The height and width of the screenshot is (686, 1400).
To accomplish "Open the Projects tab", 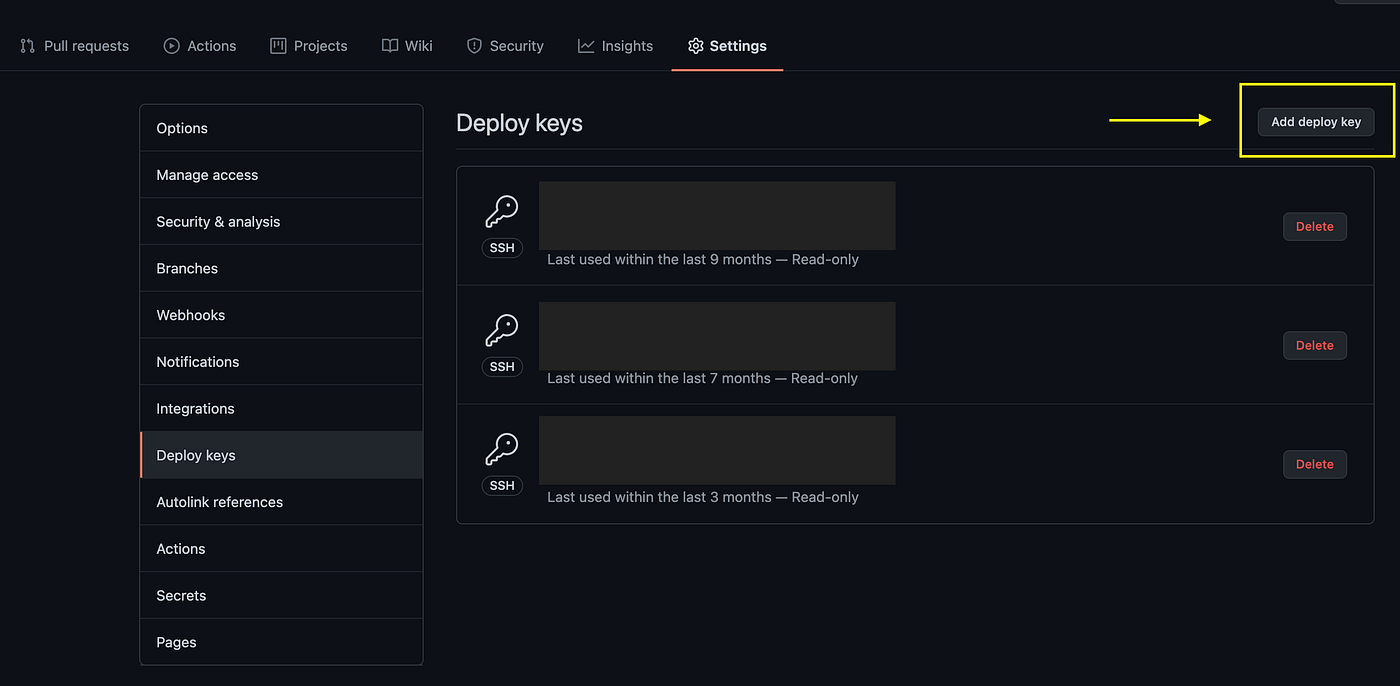I will click(x=309, y=46).
